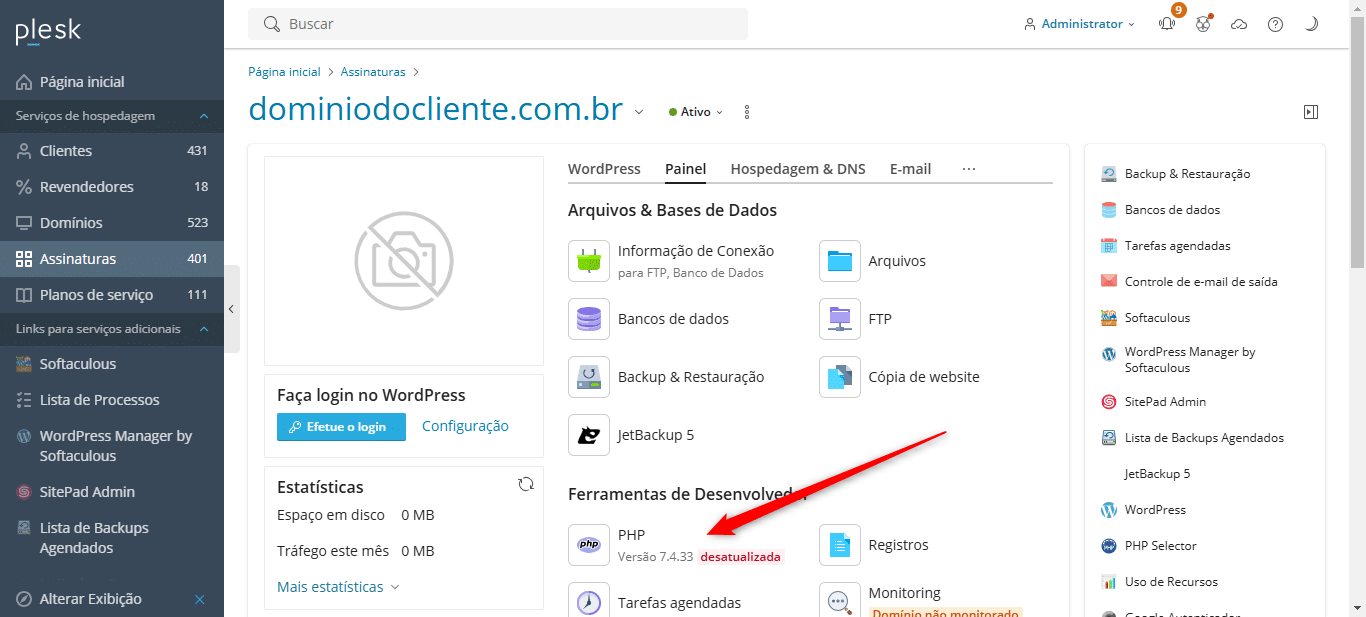Open the domain name dropdown chevron

pos(639,112)
